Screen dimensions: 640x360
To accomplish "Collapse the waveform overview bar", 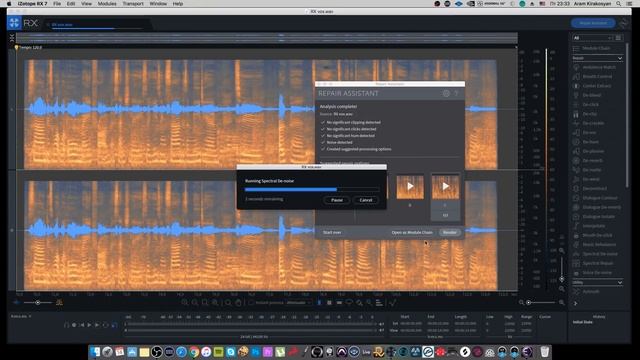I will [x=12, y=38].
